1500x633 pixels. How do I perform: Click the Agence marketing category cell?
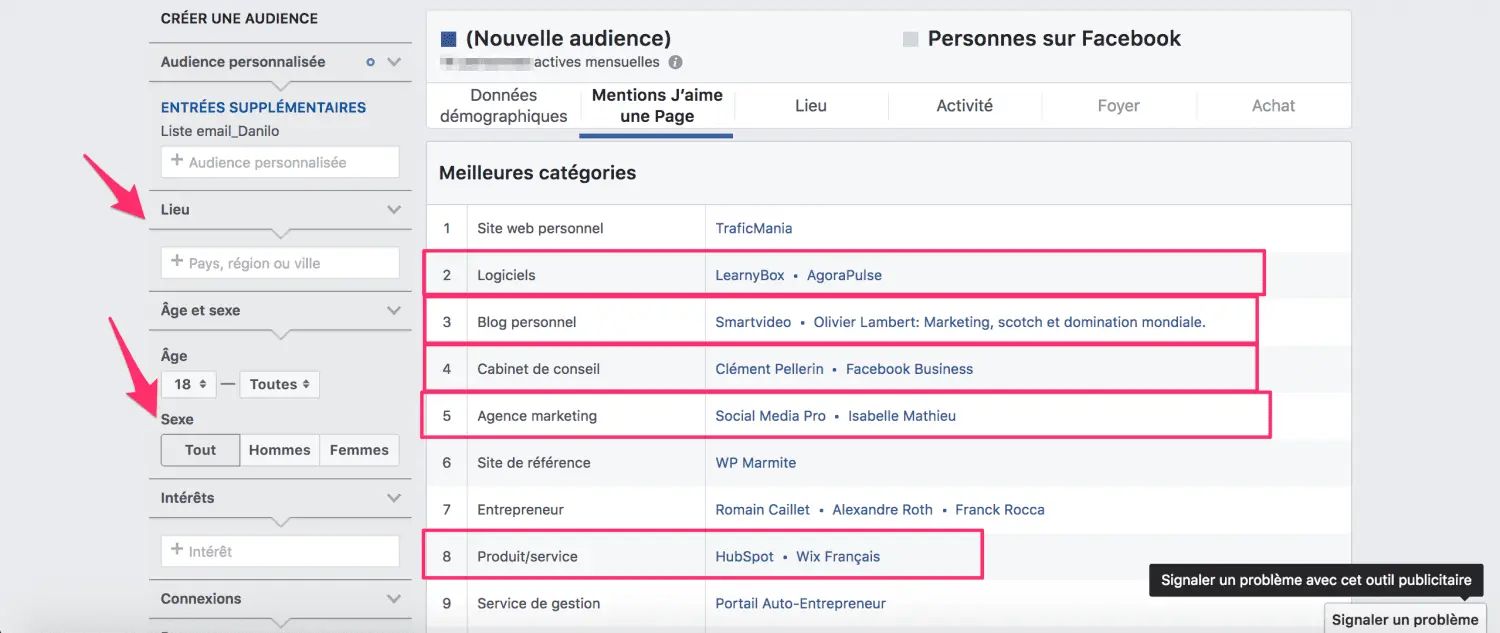click(x=586, y=416)
